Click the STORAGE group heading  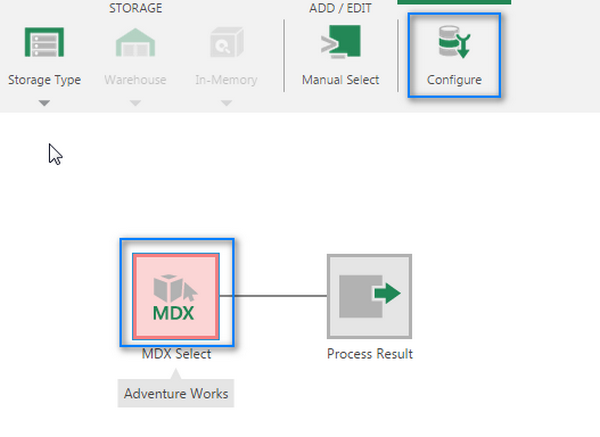(x=135, y=8)
